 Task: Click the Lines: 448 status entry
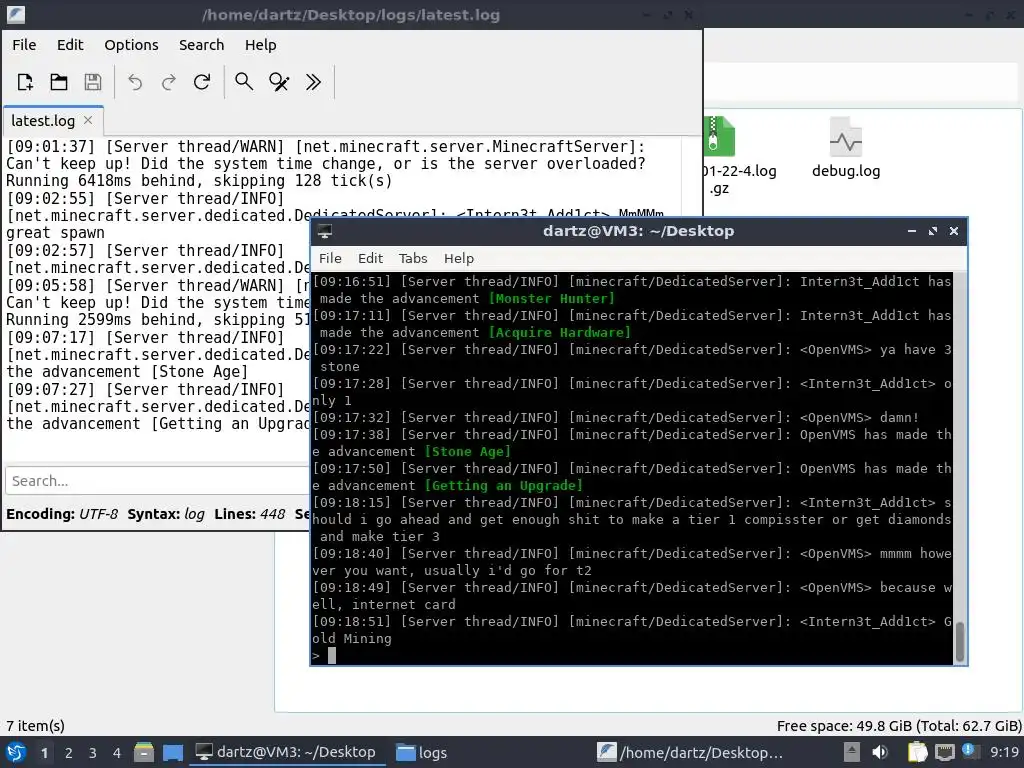[x=249, y=514]
